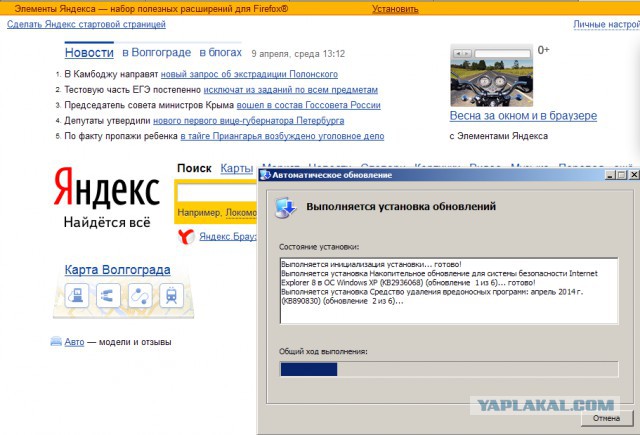Click the red Yandex Browser logo icon

click(187, 237)
